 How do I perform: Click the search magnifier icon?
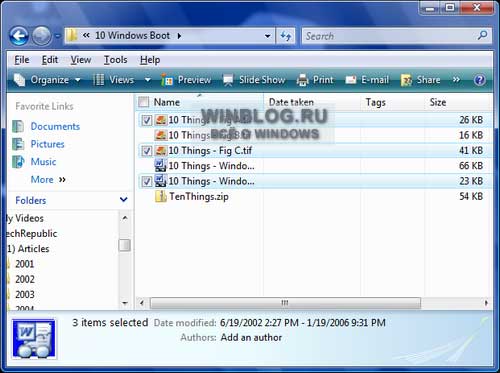[x=482, y=35]
